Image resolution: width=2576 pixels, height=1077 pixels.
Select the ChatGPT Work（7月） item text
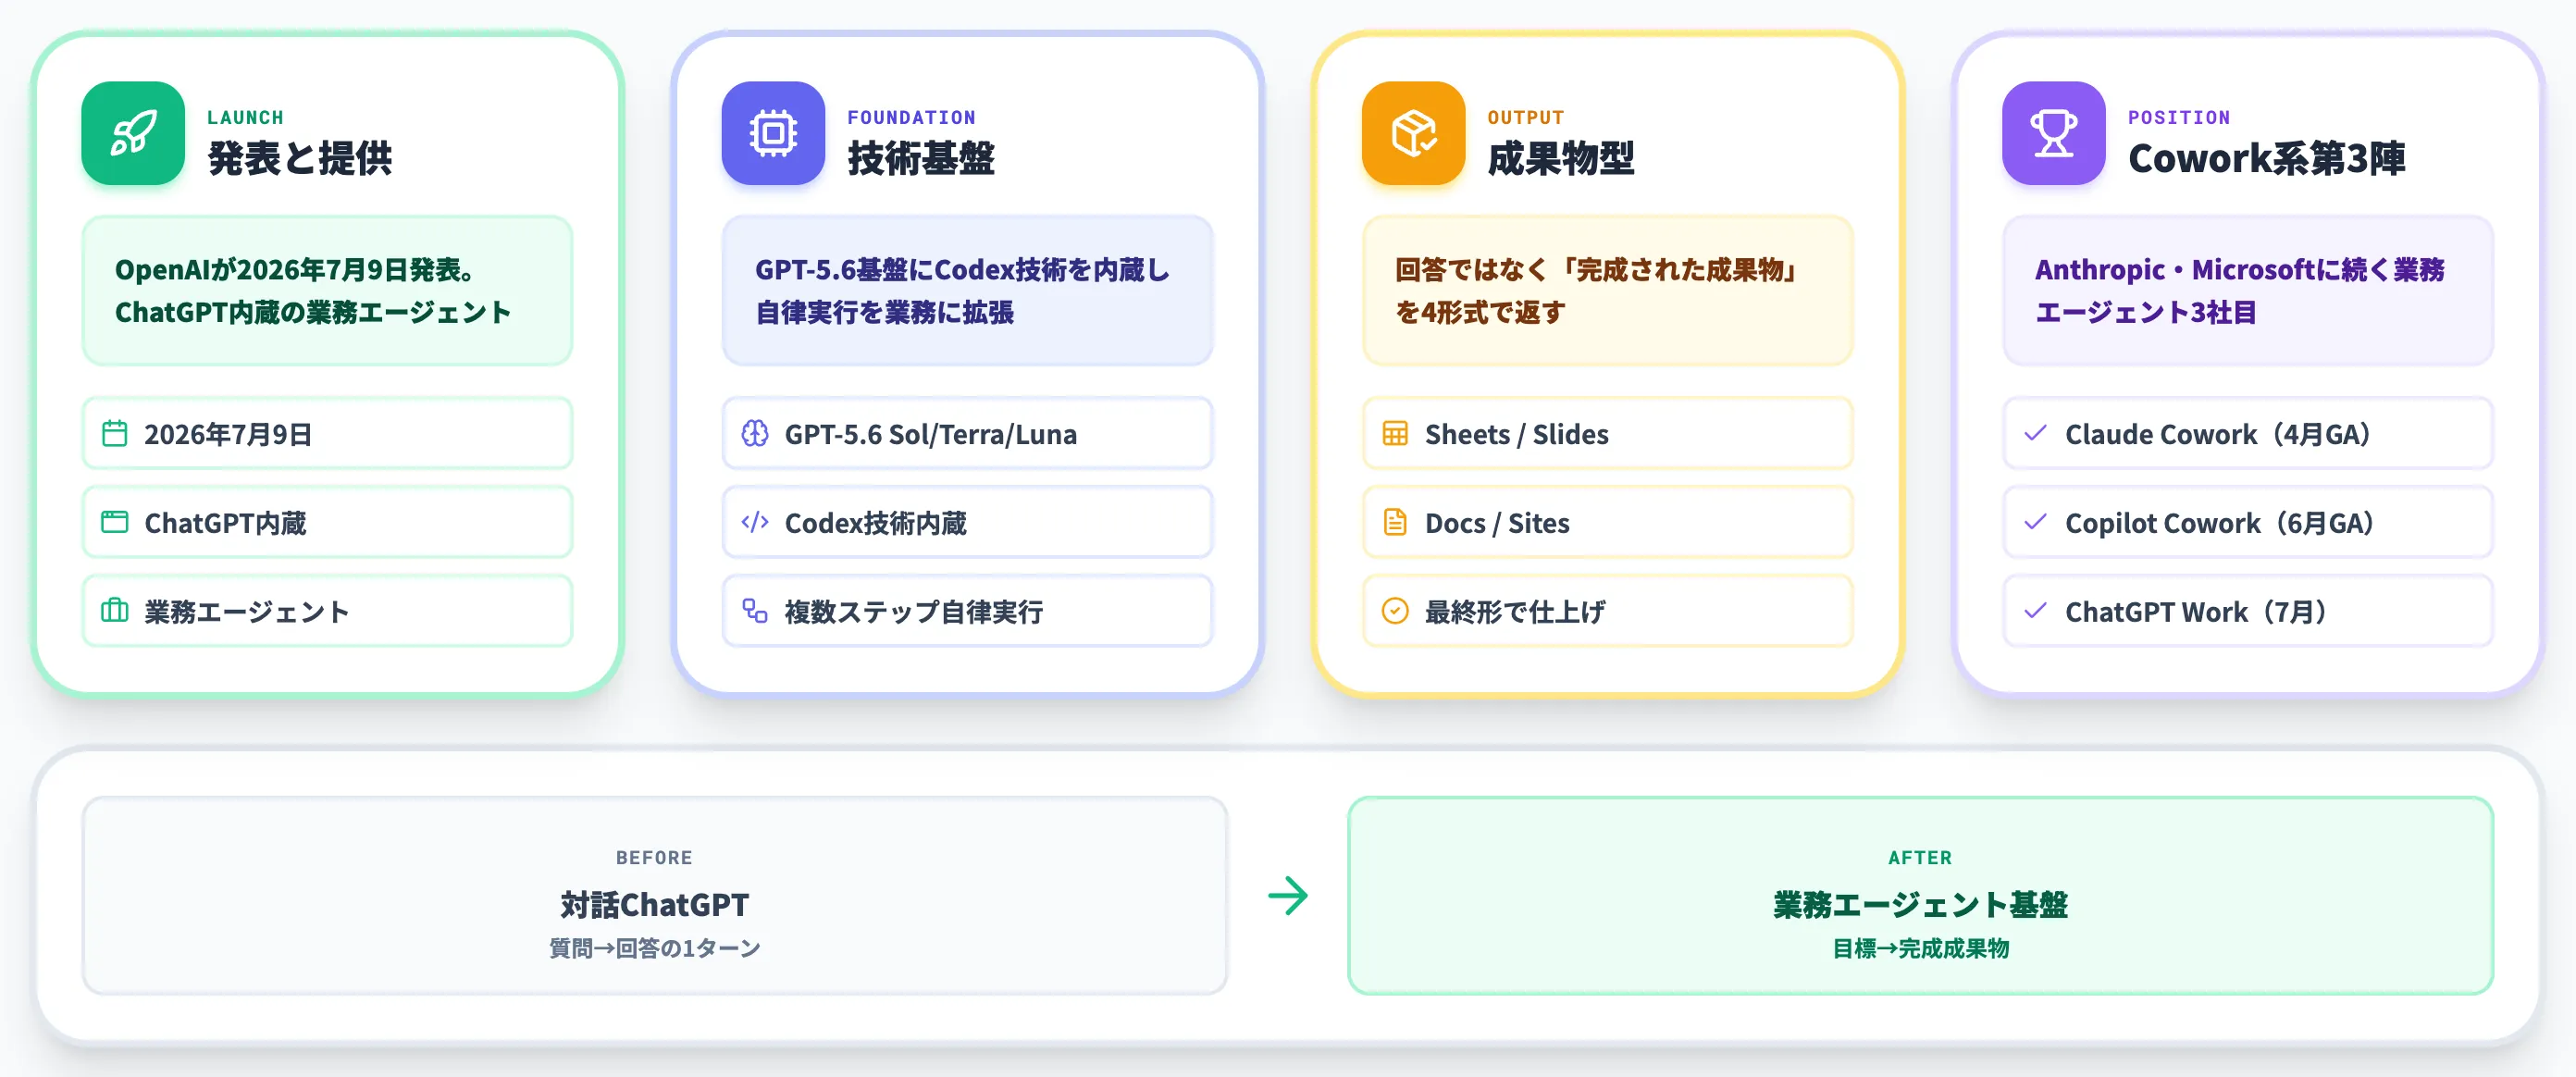click(2197, 611)
